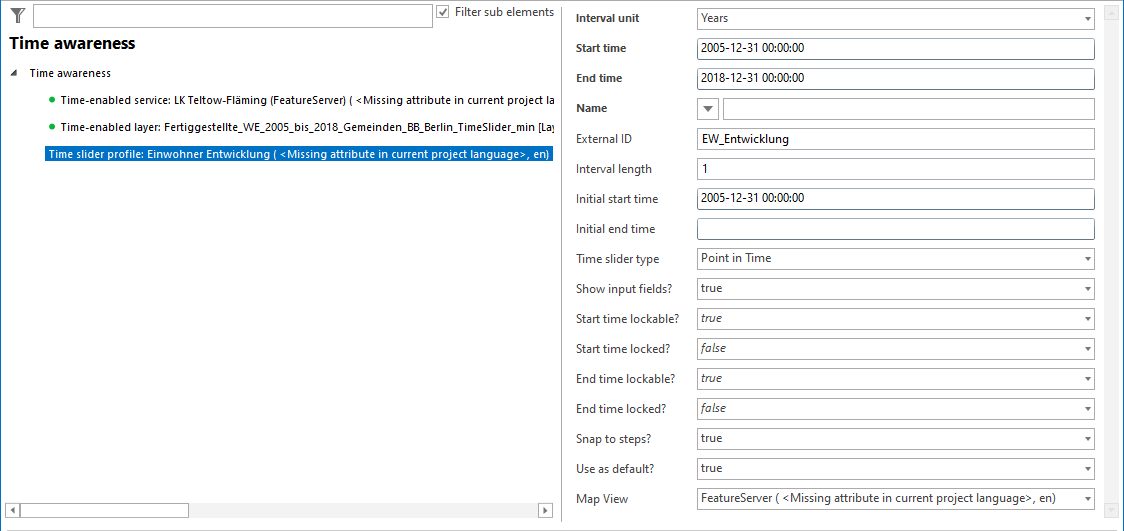Click the External ID field EW_Entwicklung
The width and height of the screenshot is (1124, 531).
(895, 139)
